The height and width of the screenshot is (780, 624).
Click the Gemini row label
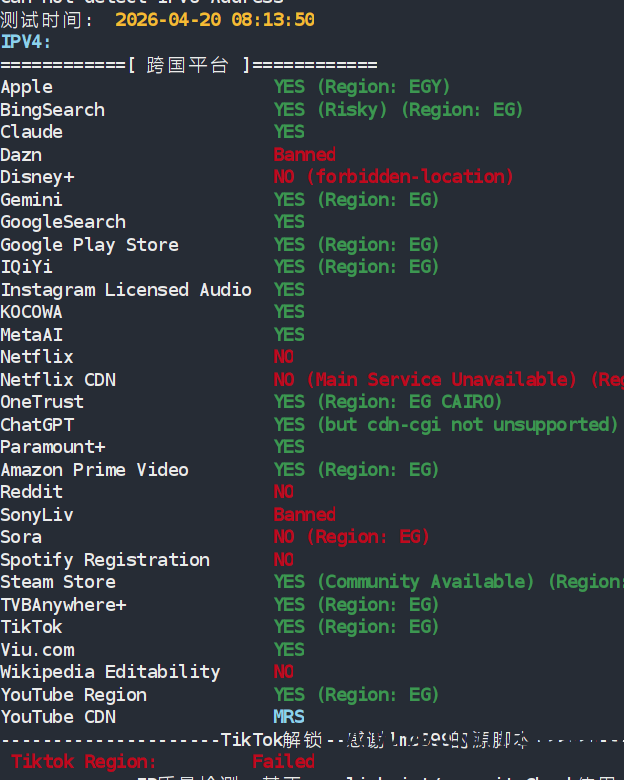(31, 200)
